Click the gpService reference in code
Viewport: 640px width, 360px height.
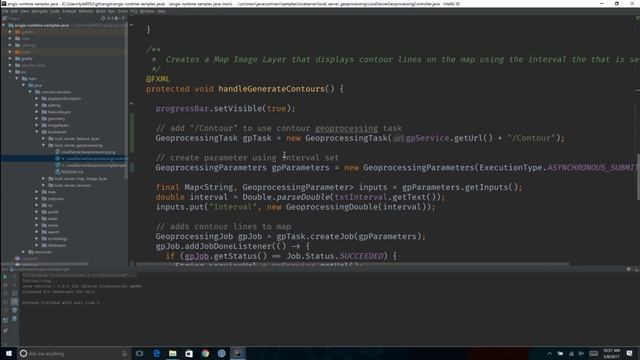click(x=427, y=138)
